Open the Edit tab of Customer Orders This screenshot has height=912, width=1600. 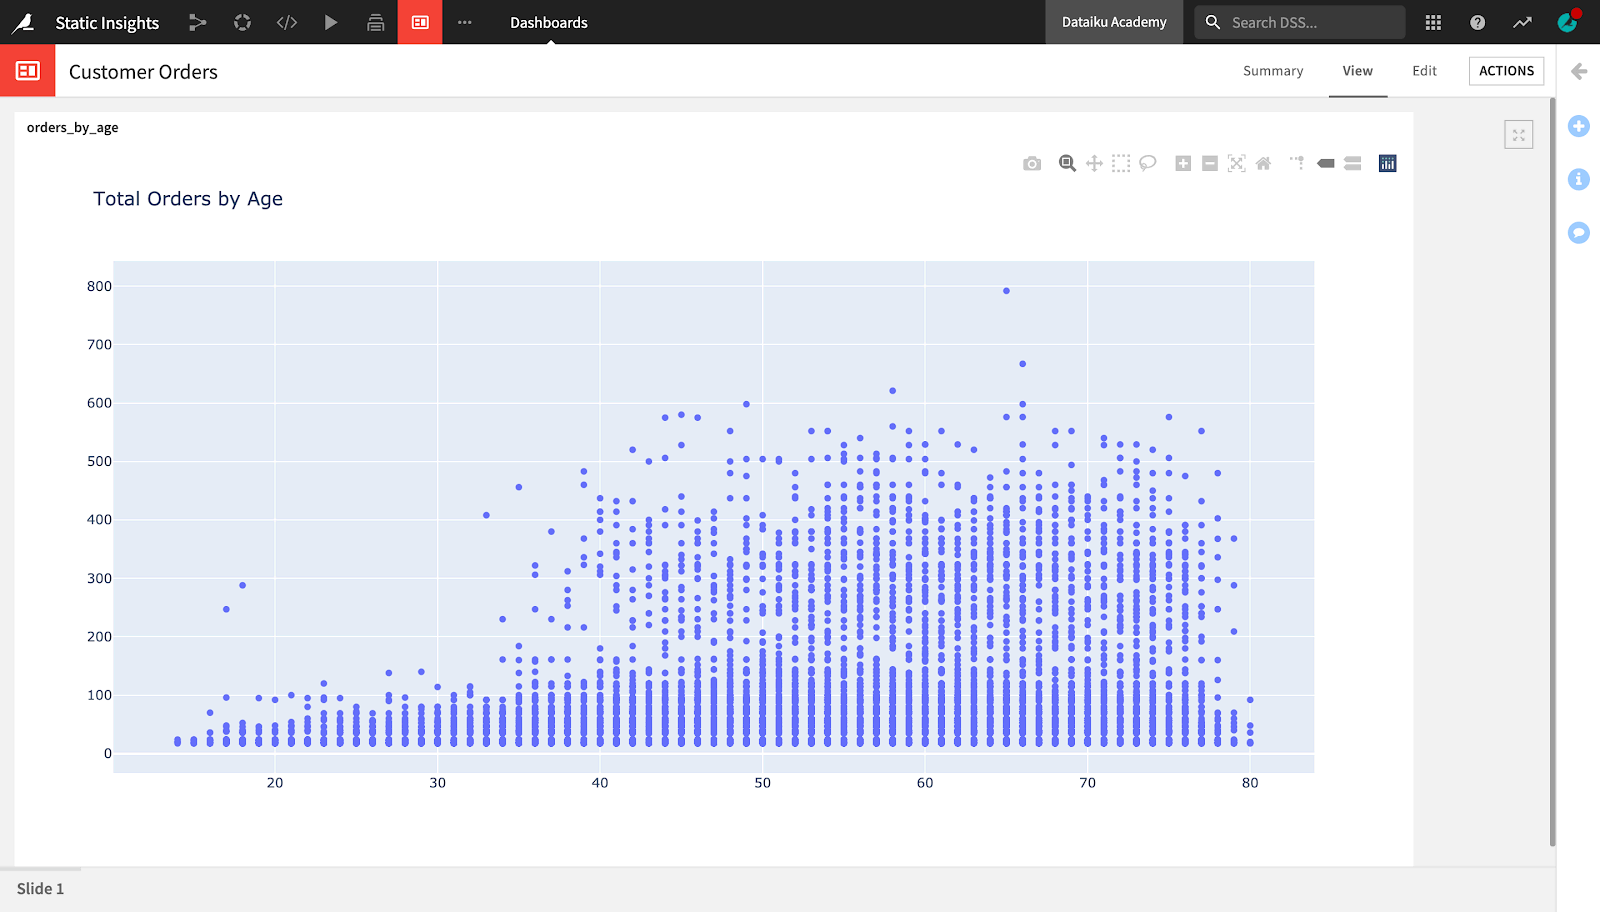1423,71
